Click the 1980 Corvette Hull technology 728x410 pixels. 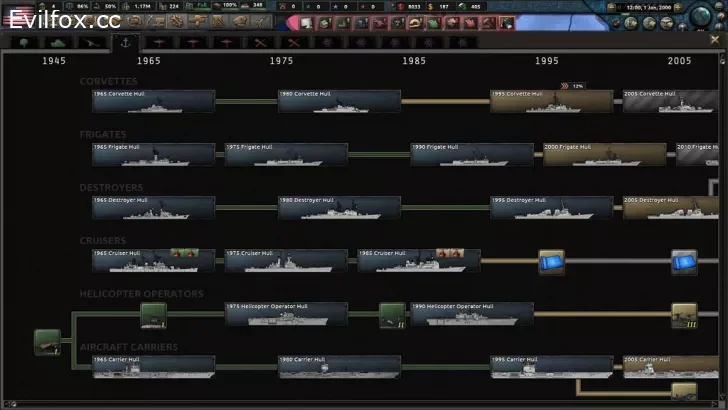click(339, 100)
